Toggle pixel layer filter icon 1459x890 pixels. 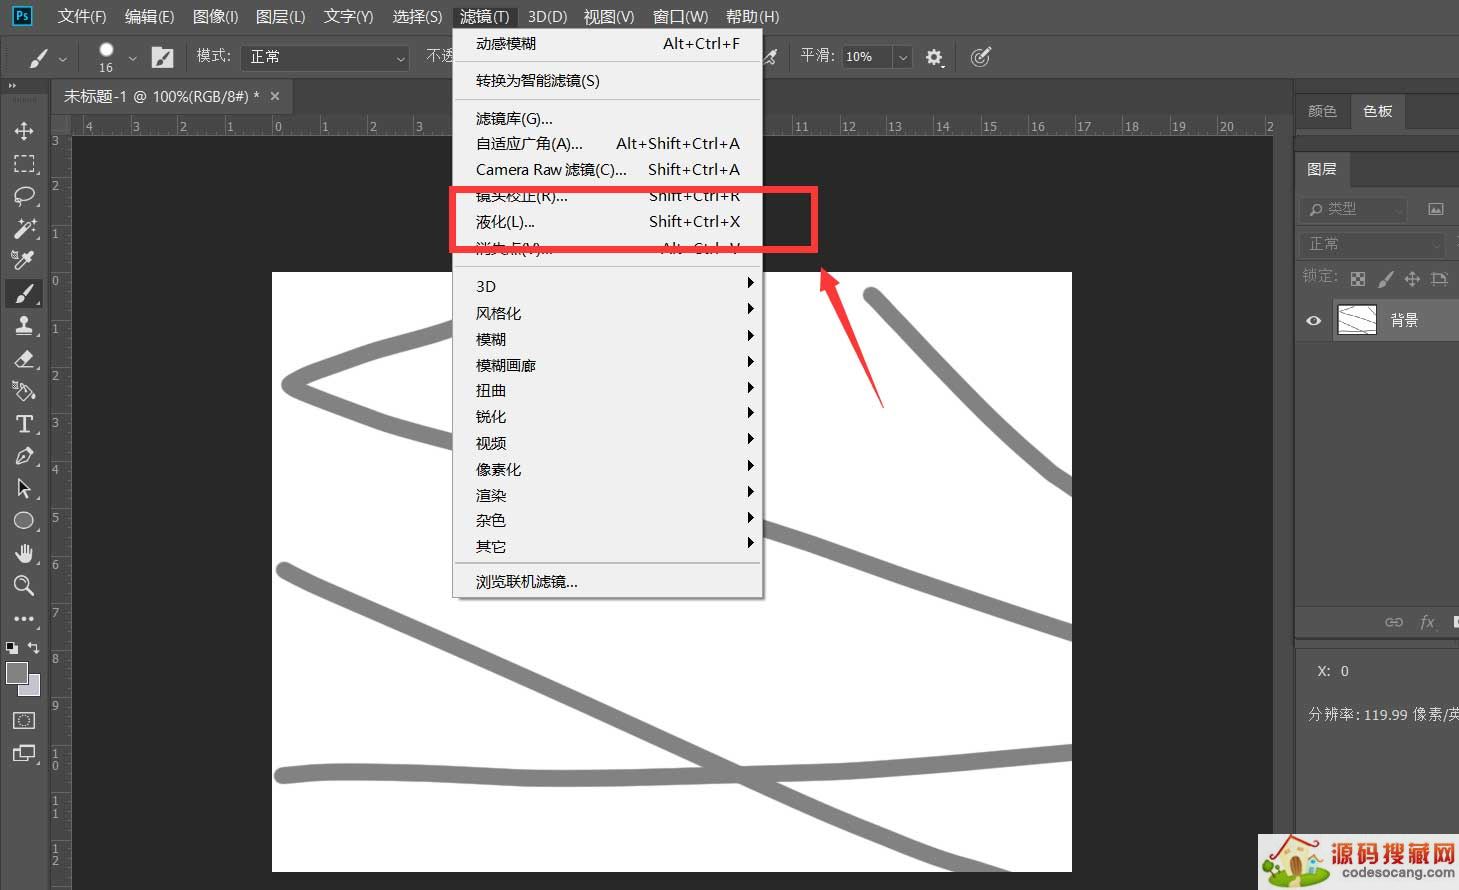tap(1436, 209)
